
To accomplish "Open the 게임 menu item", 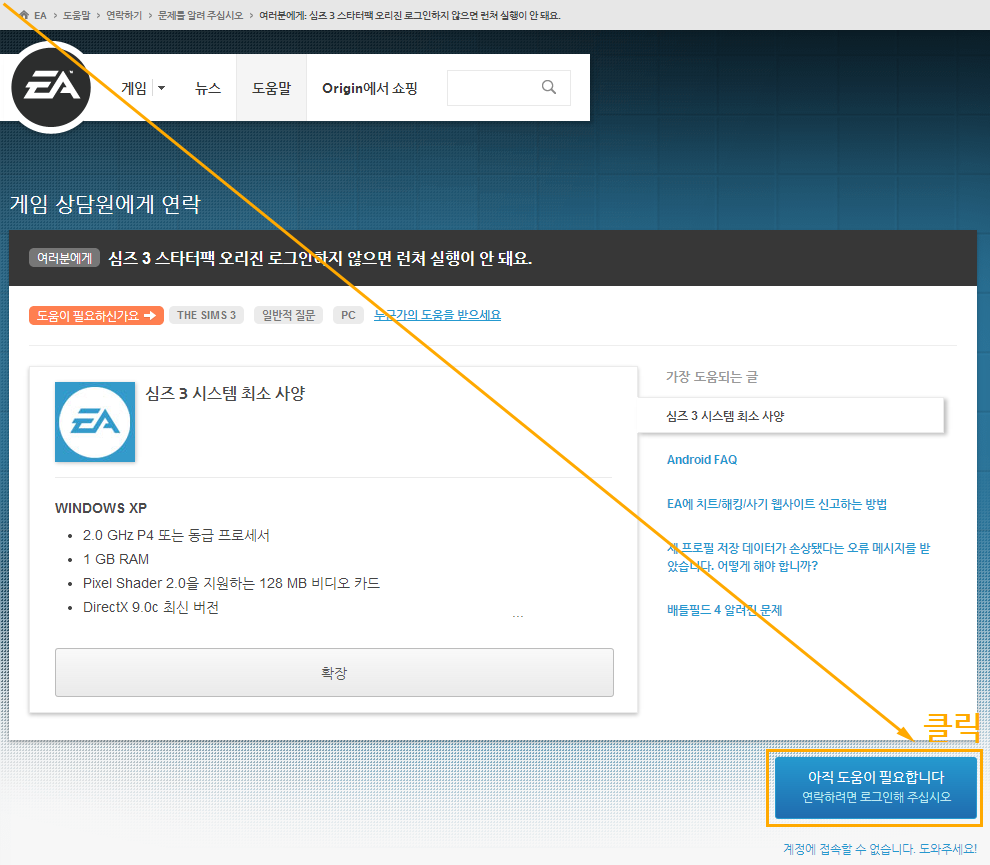I will [x=134, y=88].
